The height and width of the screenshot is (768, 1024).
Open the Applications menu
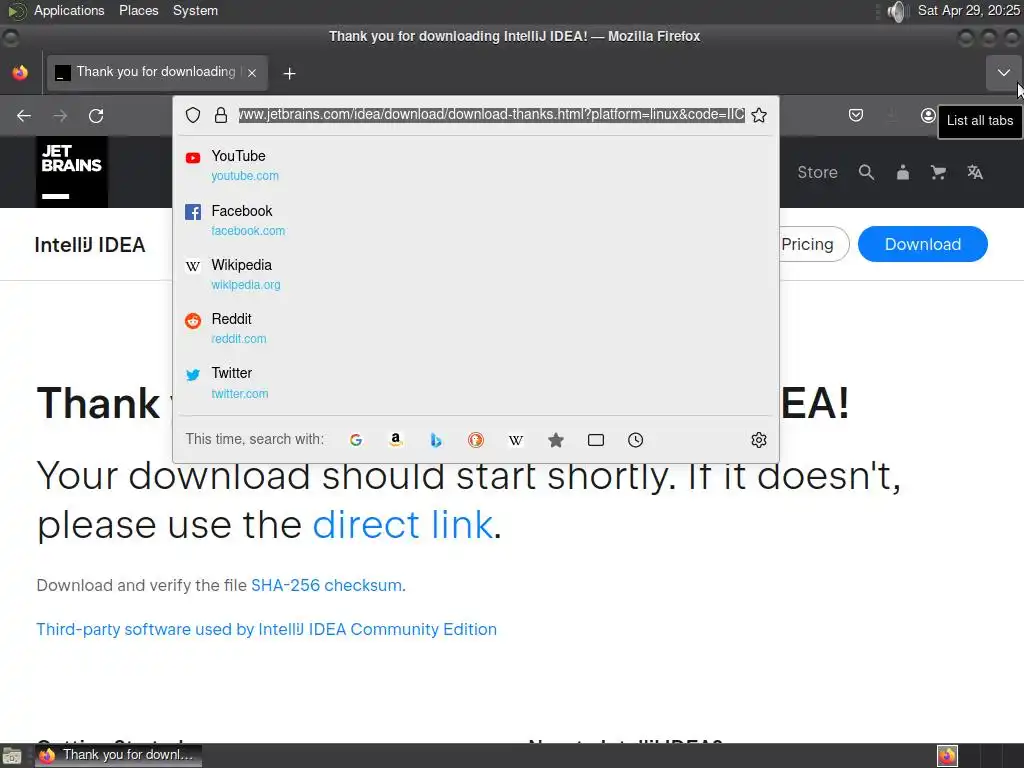point(69,10)
